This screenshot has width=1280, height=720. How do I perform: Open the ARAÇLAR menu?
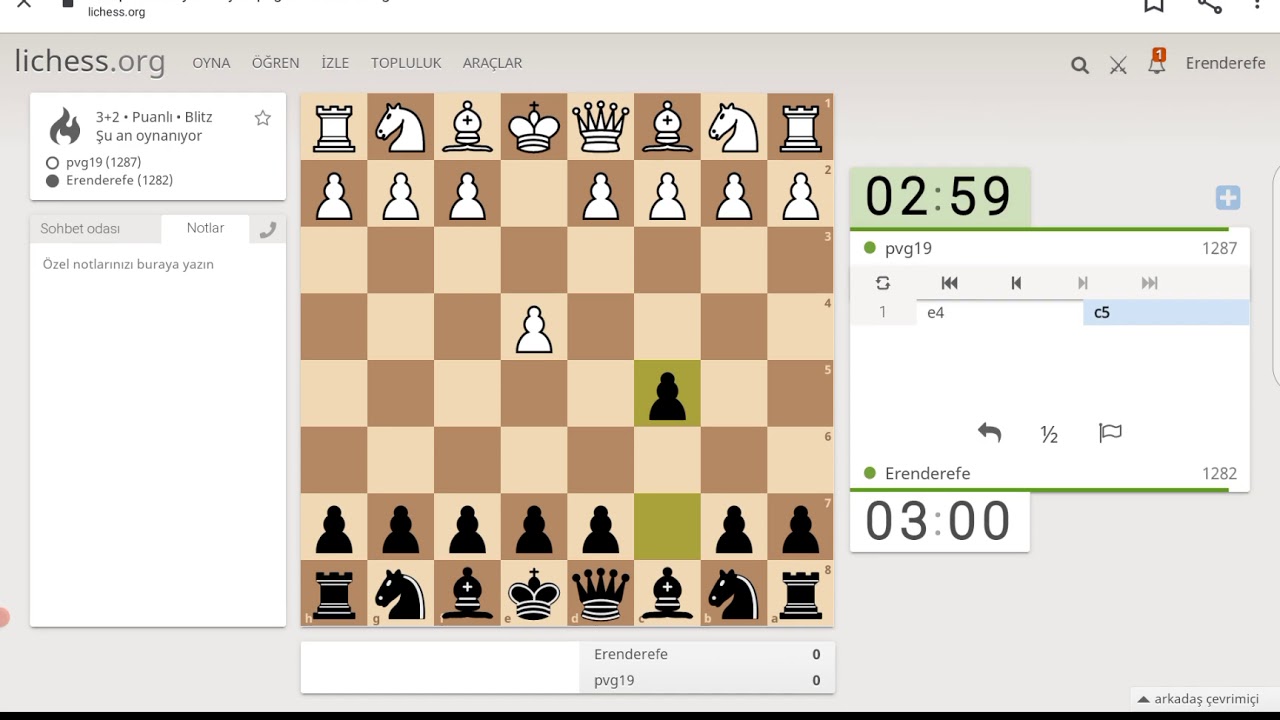point(492,63)
